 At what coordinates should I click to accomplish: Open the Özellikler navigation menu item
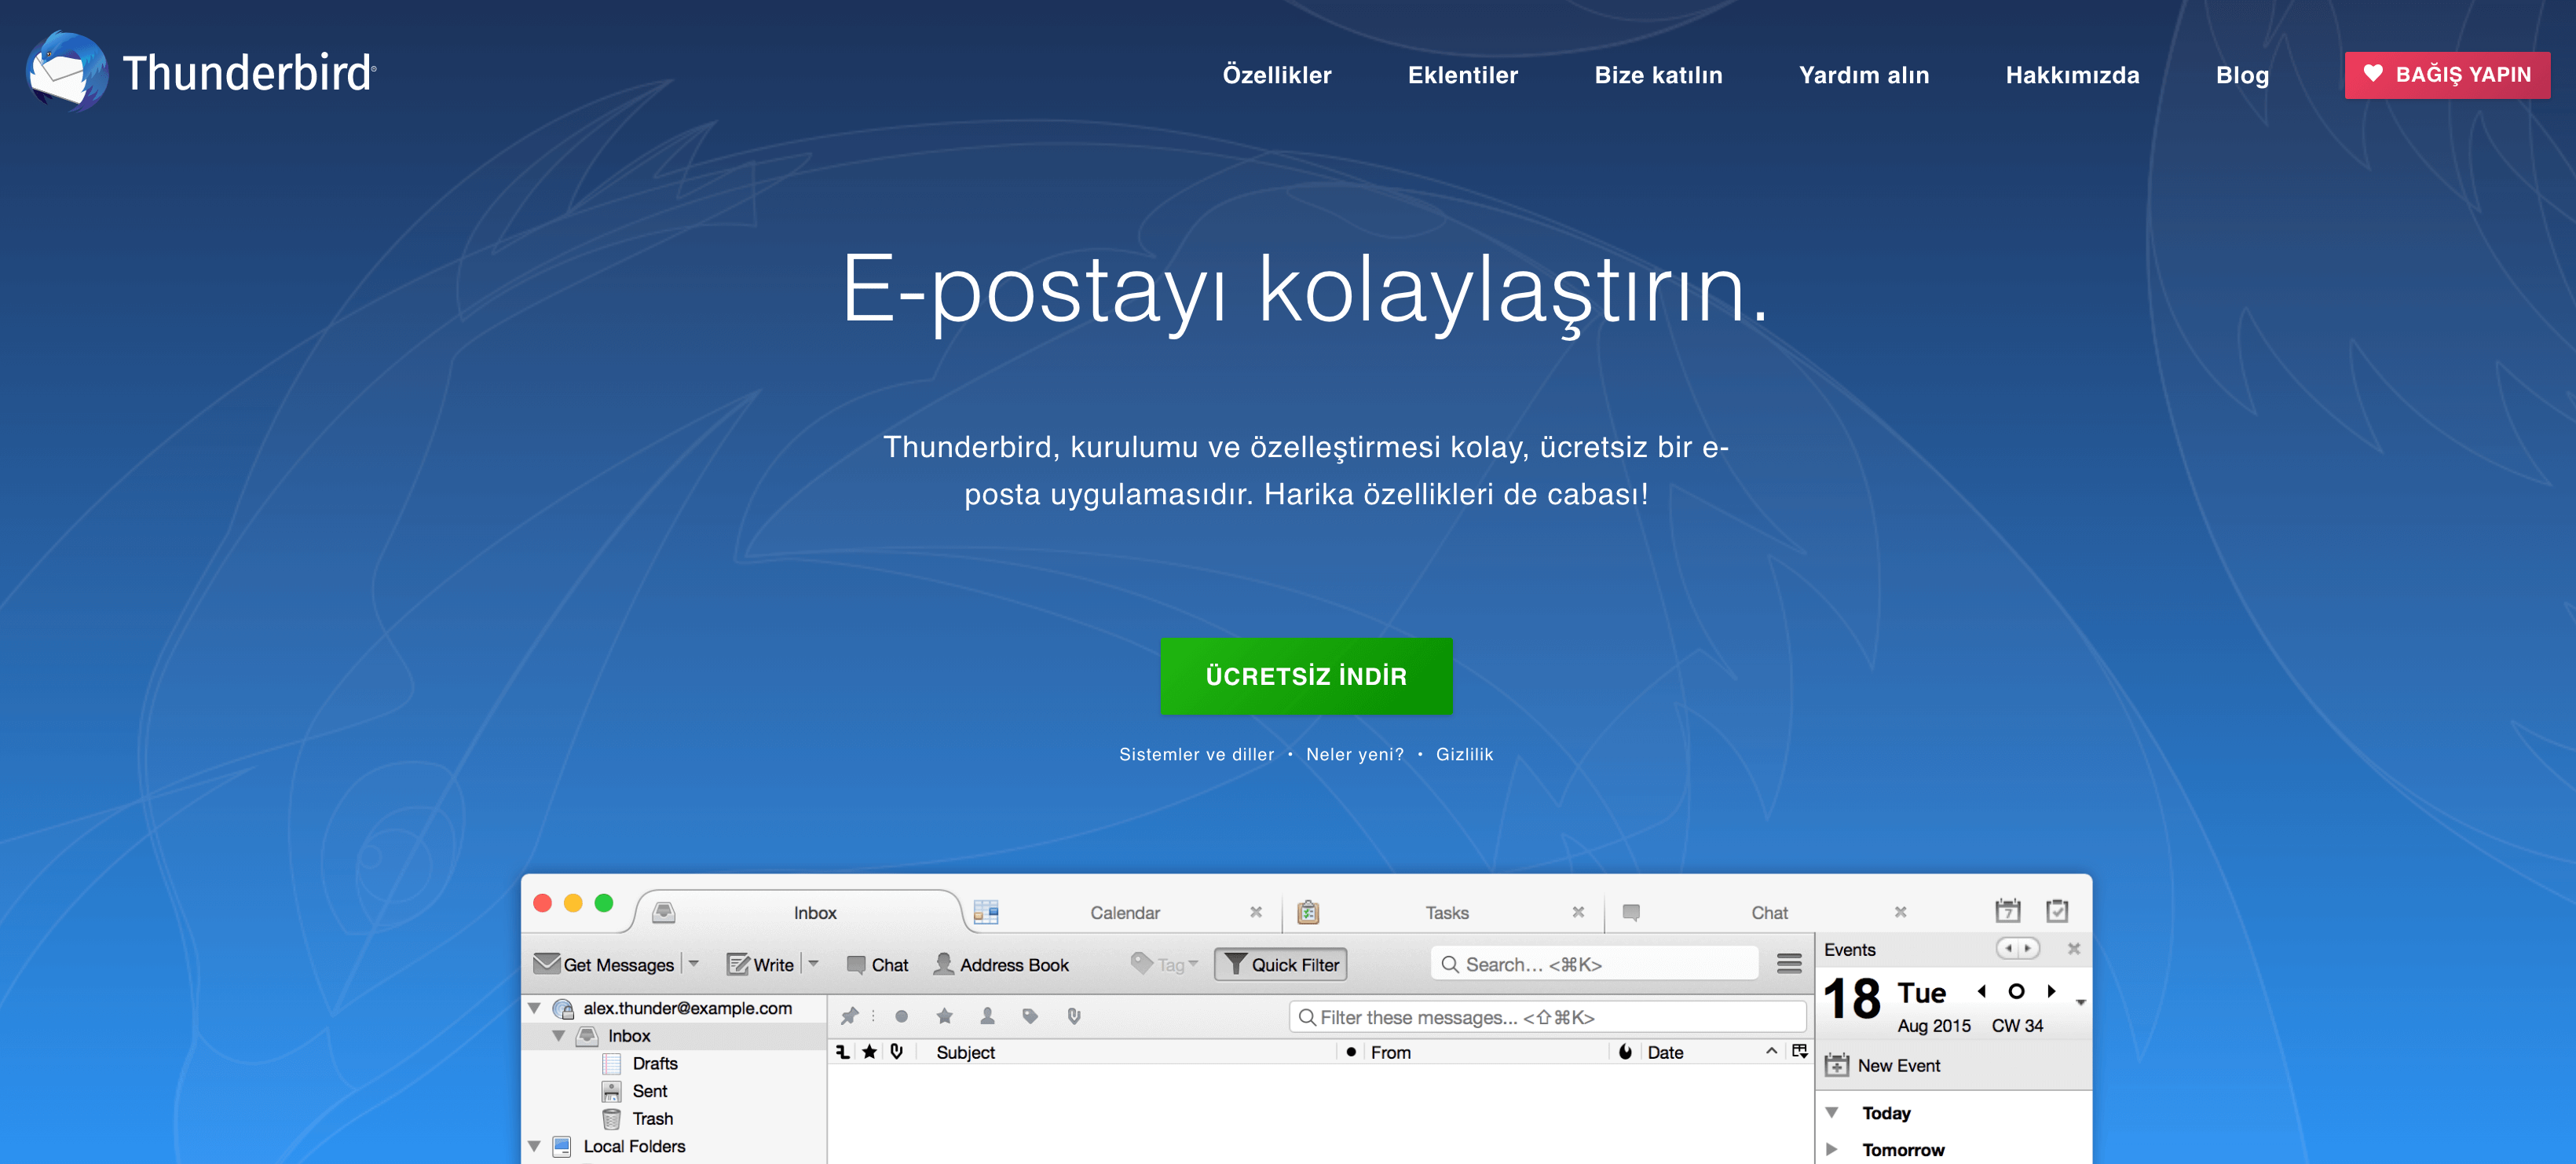1276,75
